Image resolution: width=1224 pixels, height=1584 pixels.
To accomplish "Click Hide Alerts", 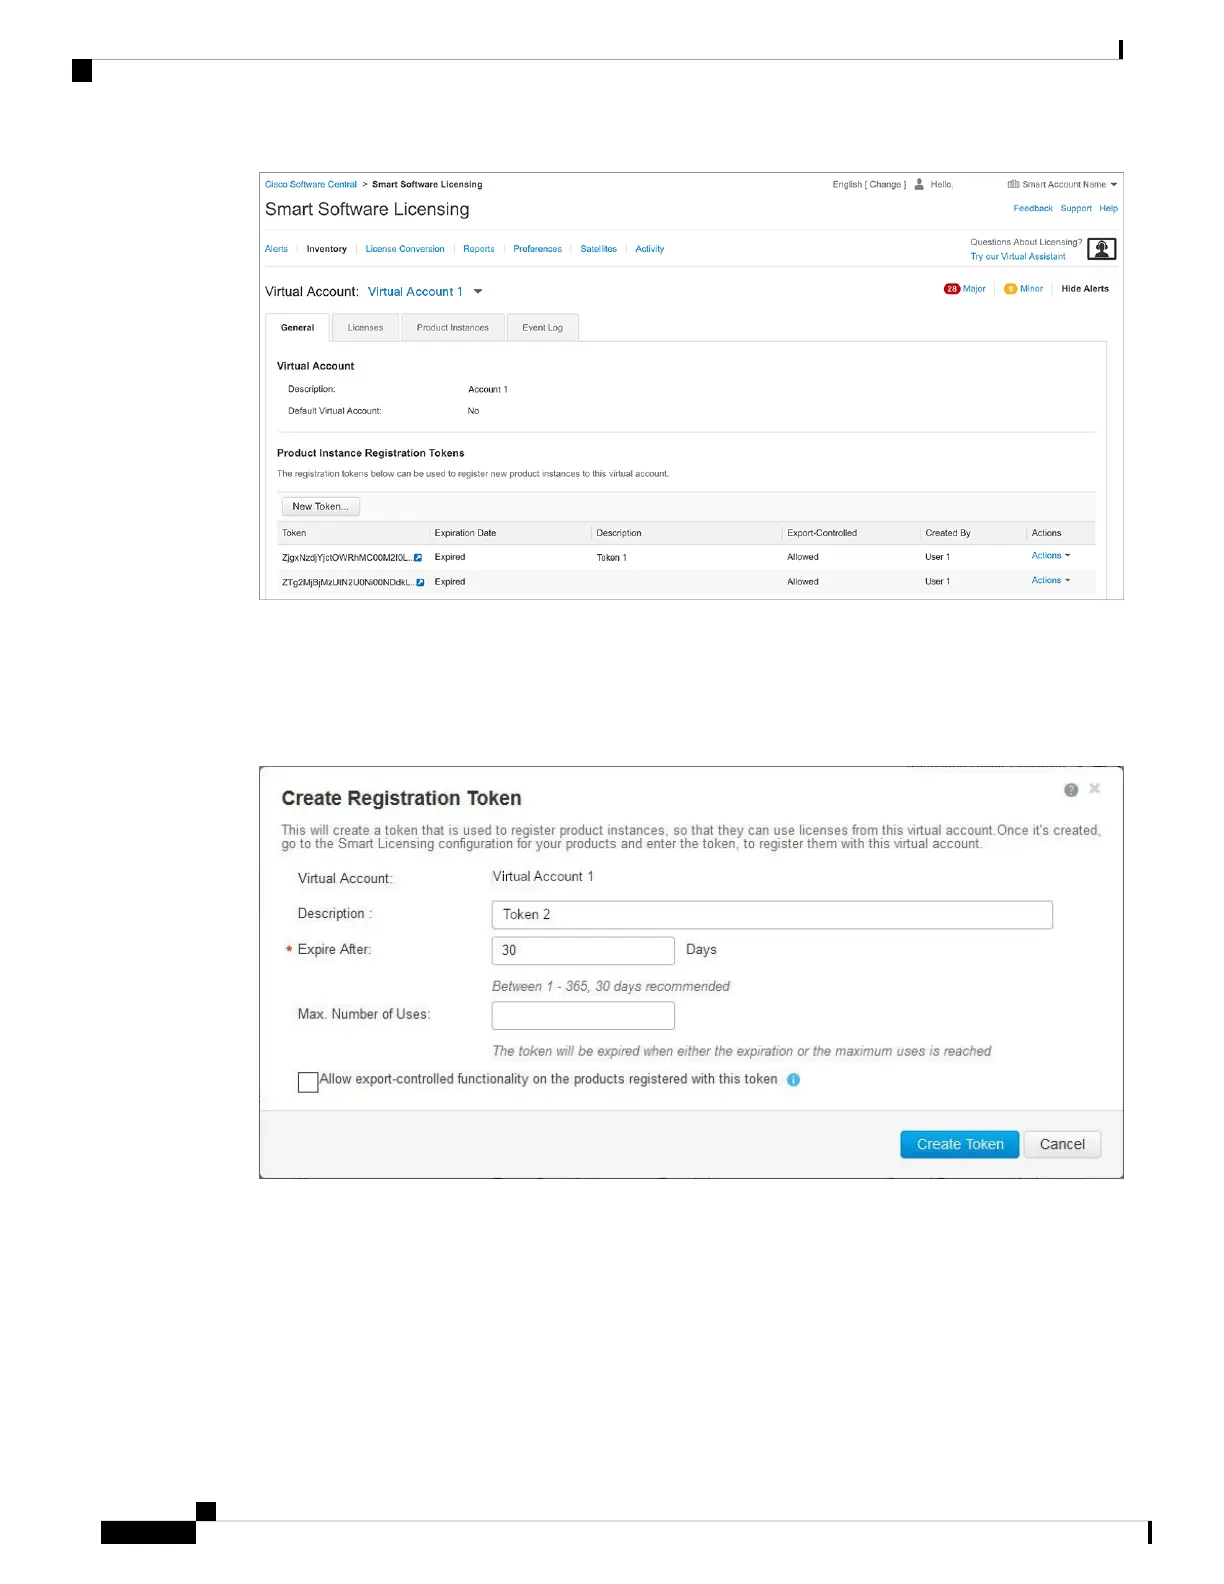I will coord(1085,289).
